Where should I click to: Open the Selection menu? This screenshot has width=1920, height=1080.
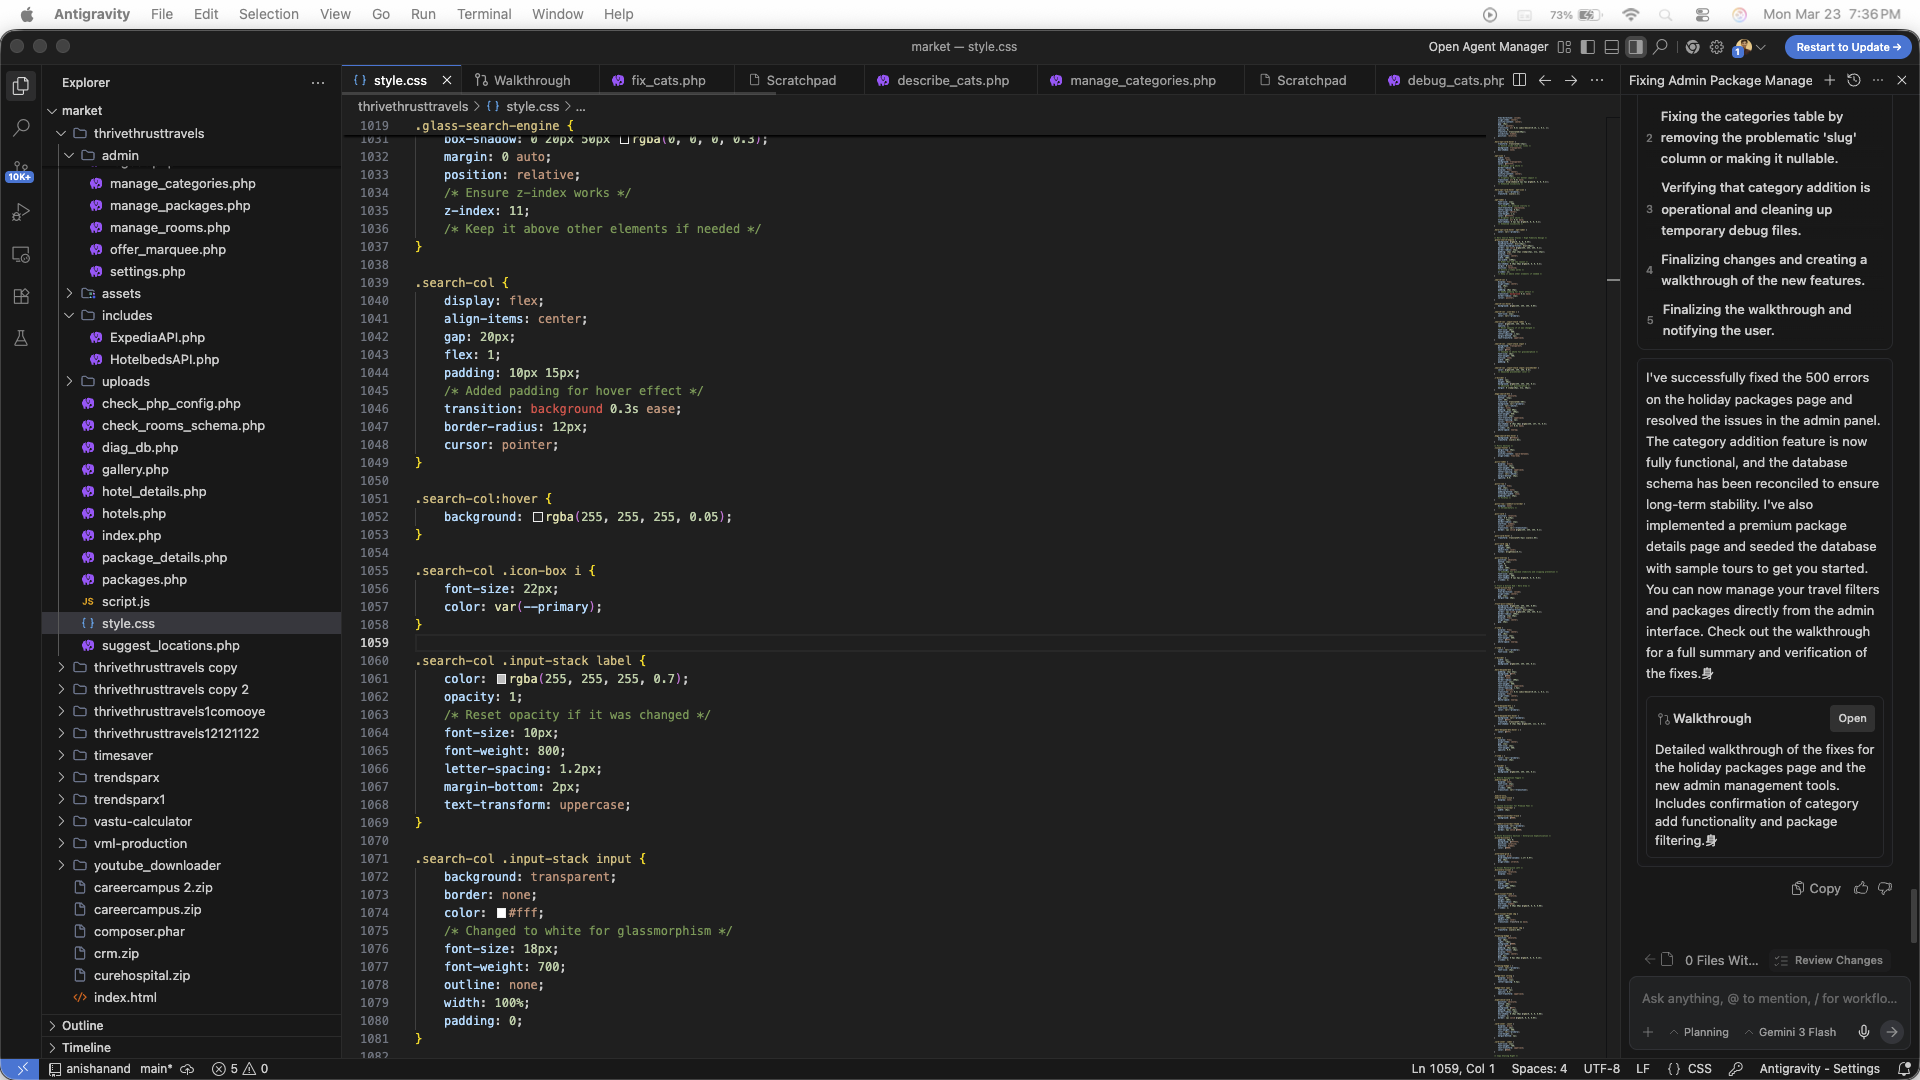[269, 14]
